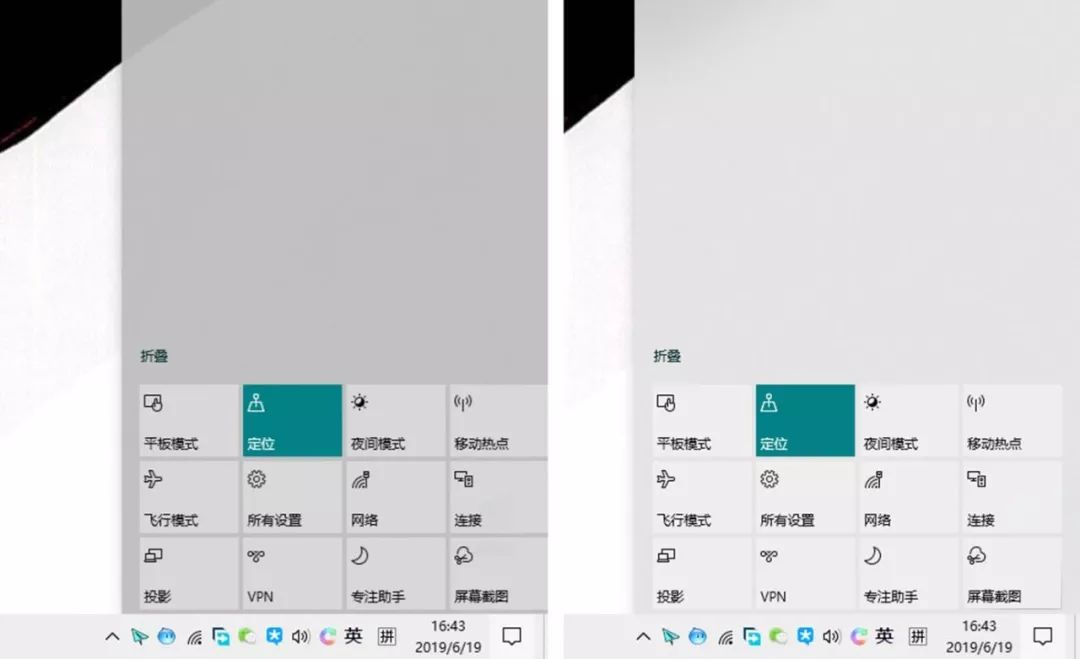
Task: Toggle 移动热点 tile in darker gray panel
Action: pyautogui.click(x=498, y=421)
